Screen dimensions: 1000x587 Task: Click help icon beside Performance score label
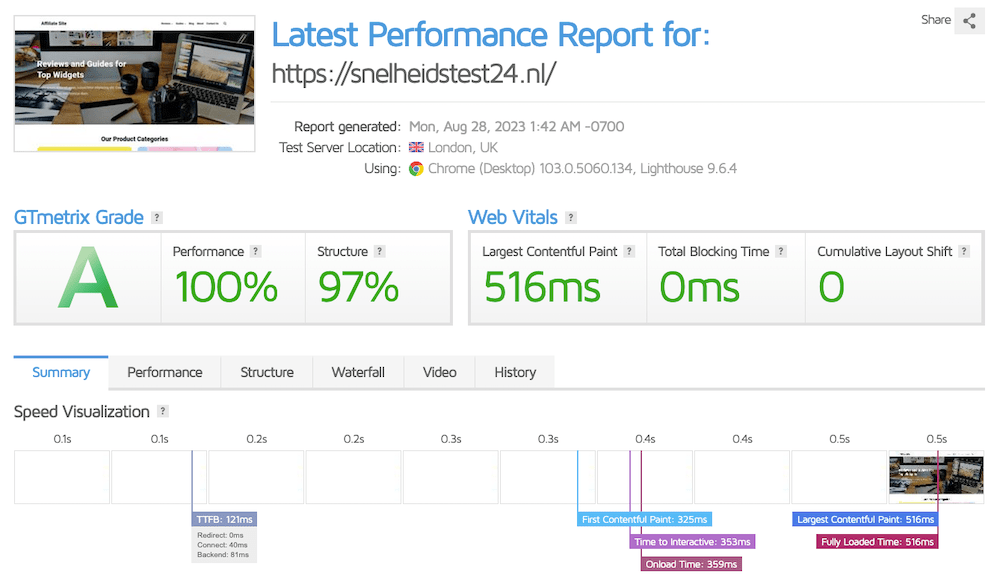pos(256,252)
